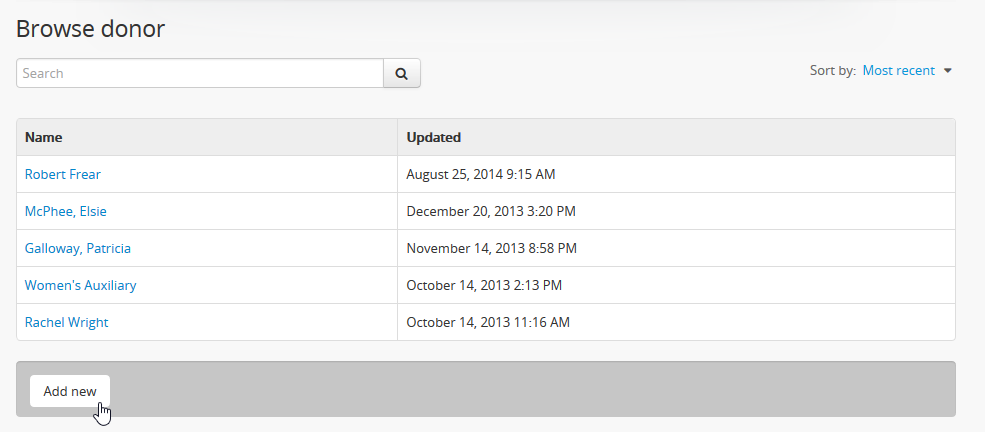Click the August 25, 2014 updated date
This screenshot has height=432, width=985.
[x=481, y=174]
